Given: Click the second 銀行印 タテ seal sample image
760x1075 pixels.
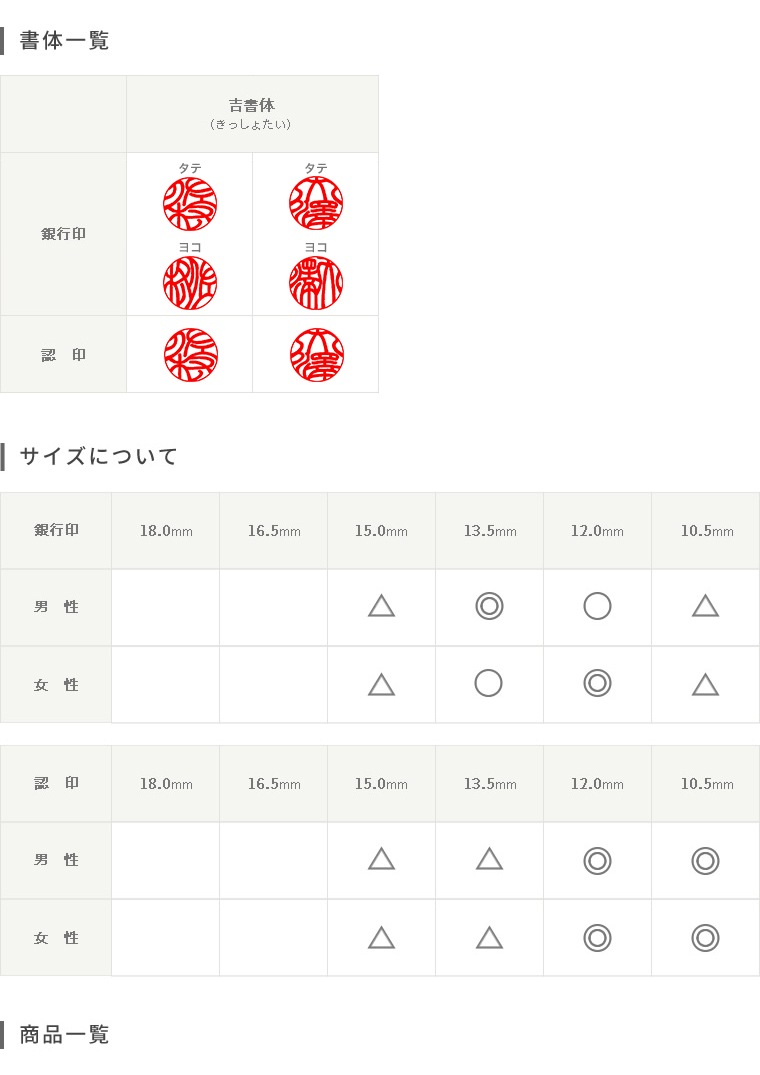Looking at the screenshot, I should (x=316, y=204).
